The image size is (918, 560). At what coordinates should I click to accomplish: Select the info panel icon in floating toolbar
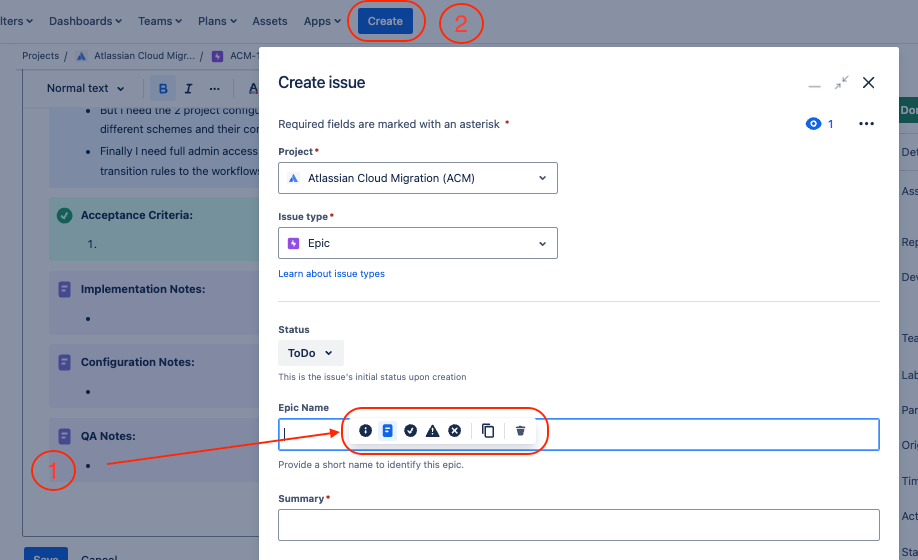365,431
